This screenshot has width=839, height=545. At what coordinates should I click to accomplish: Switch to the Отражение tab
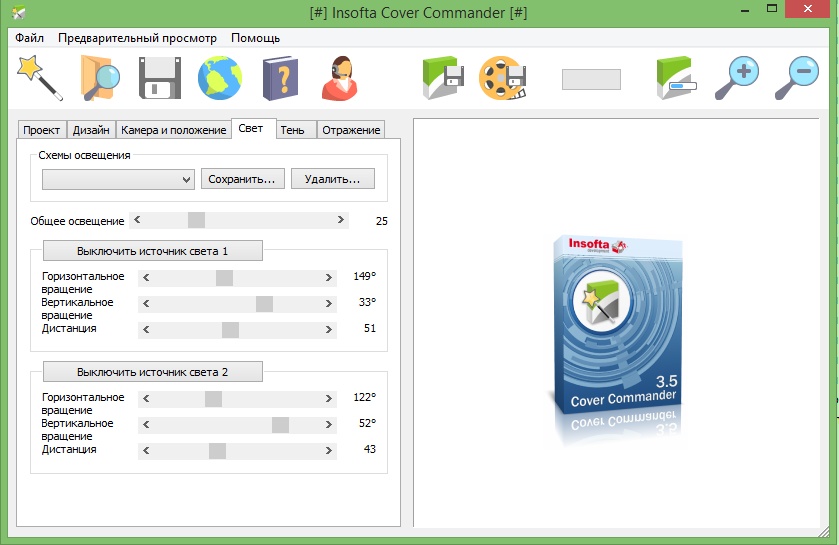point(351,130)
